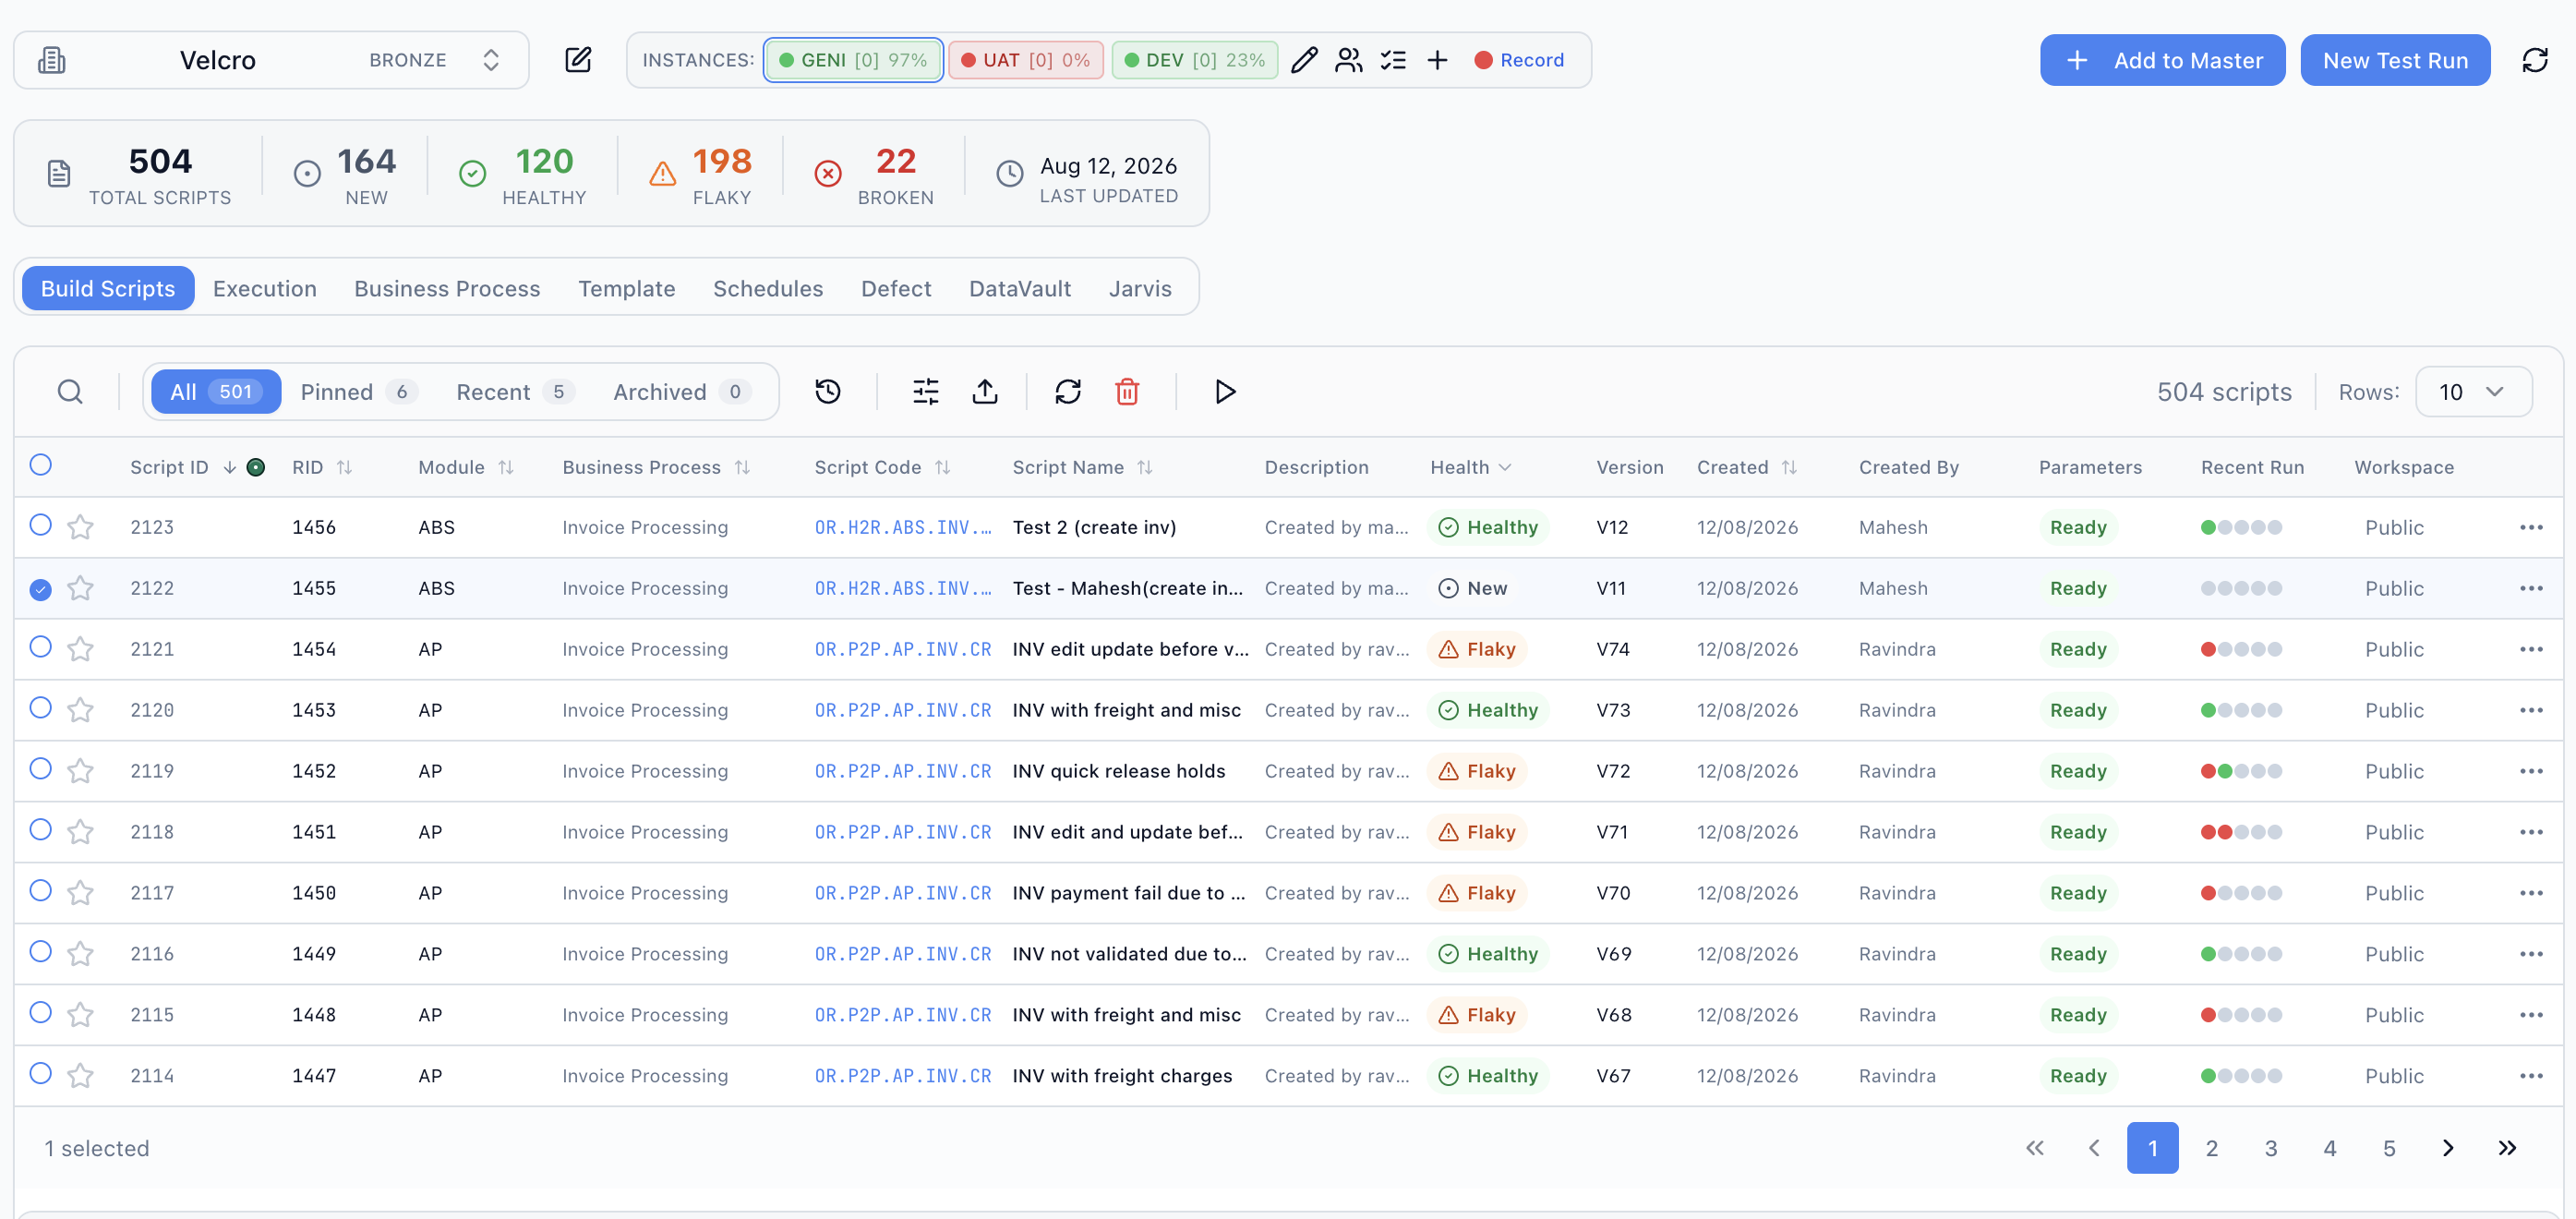Add a new instance with plus icon
Image resolution: width=2576 pixels, height=1219 pixels.
(x=1437, y=60)
